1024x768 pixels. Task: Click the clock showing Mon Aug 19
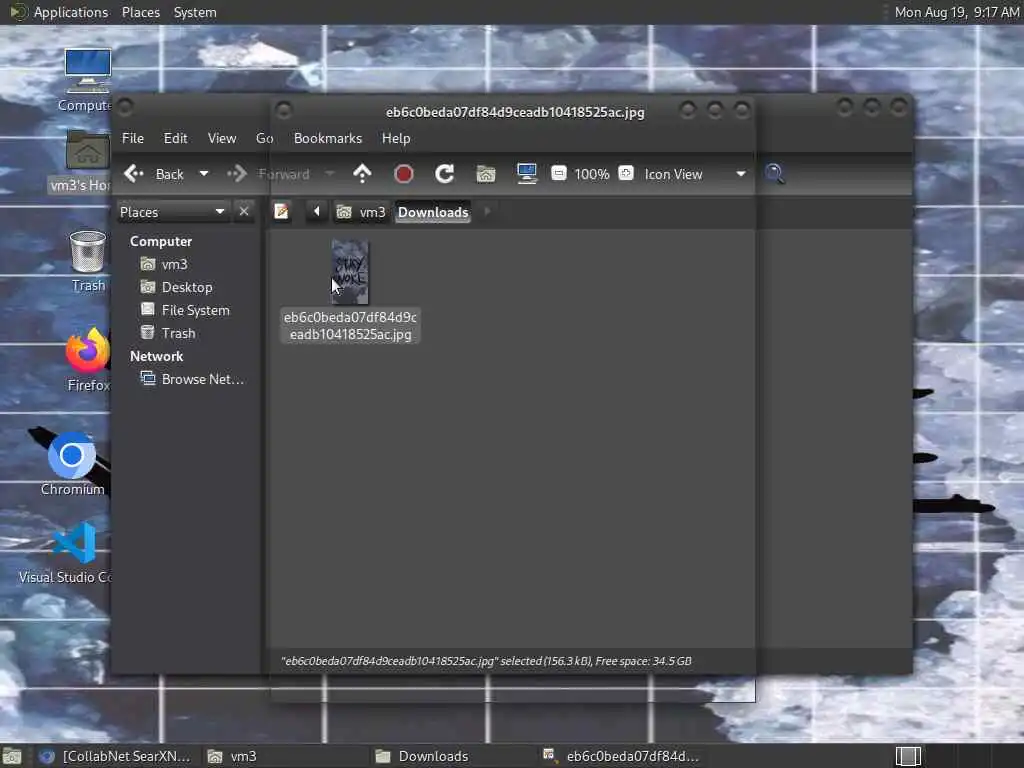[957, 12]
